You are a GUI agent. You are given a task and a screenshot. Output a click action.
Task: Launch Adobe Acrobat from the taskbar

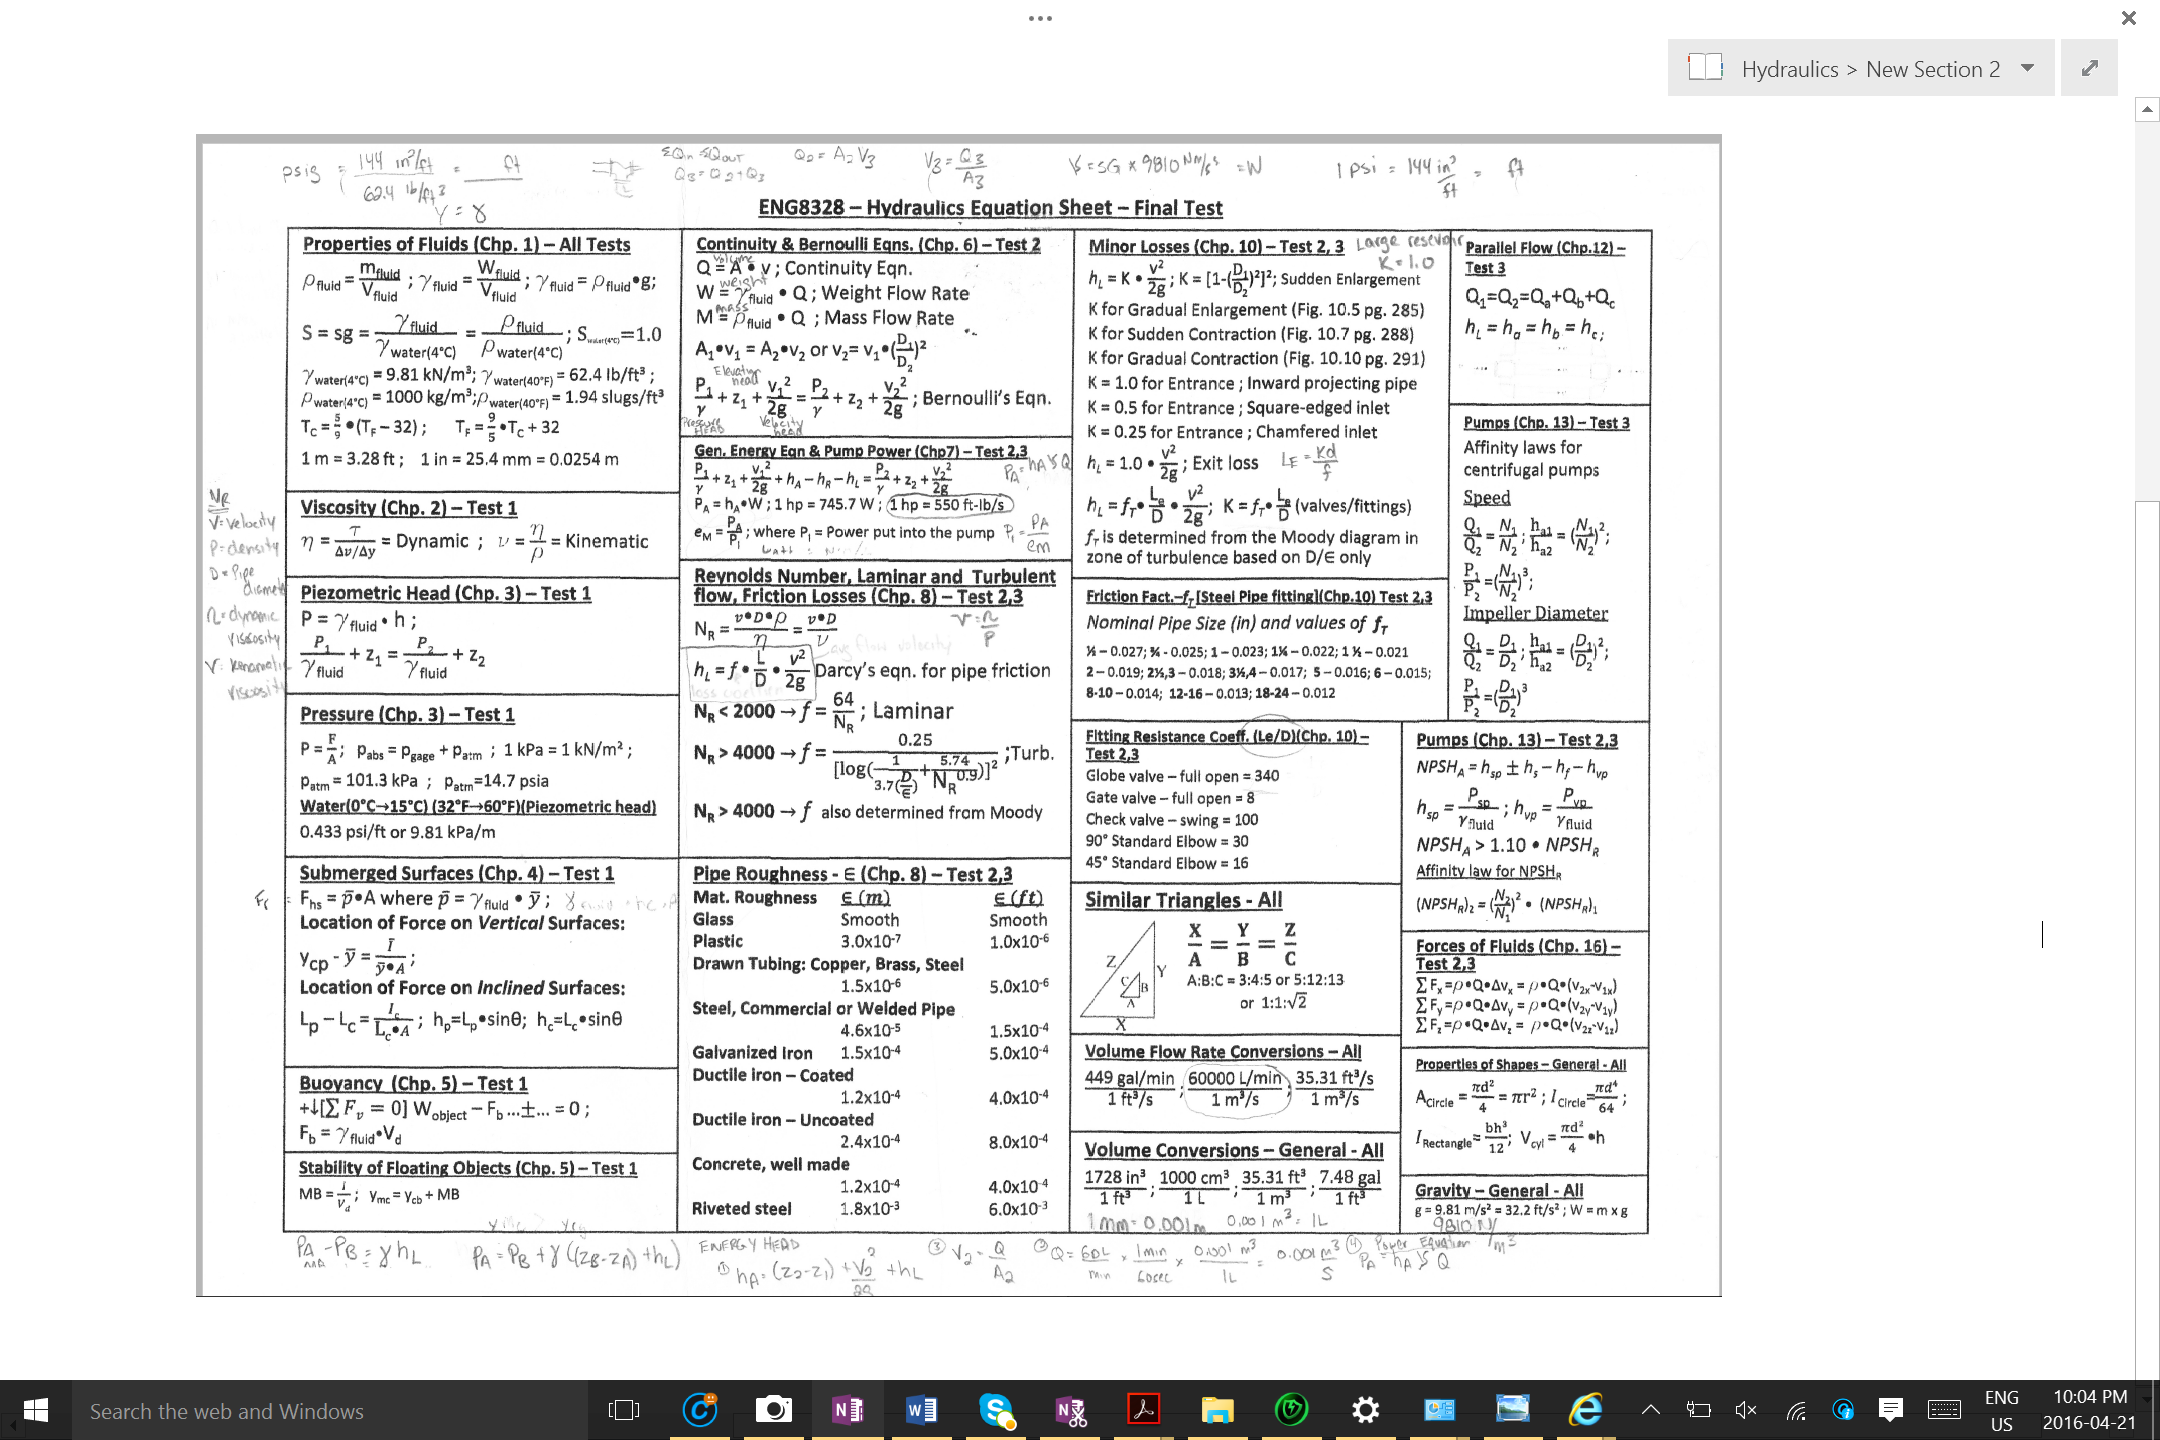[x=1142, y=1409]
